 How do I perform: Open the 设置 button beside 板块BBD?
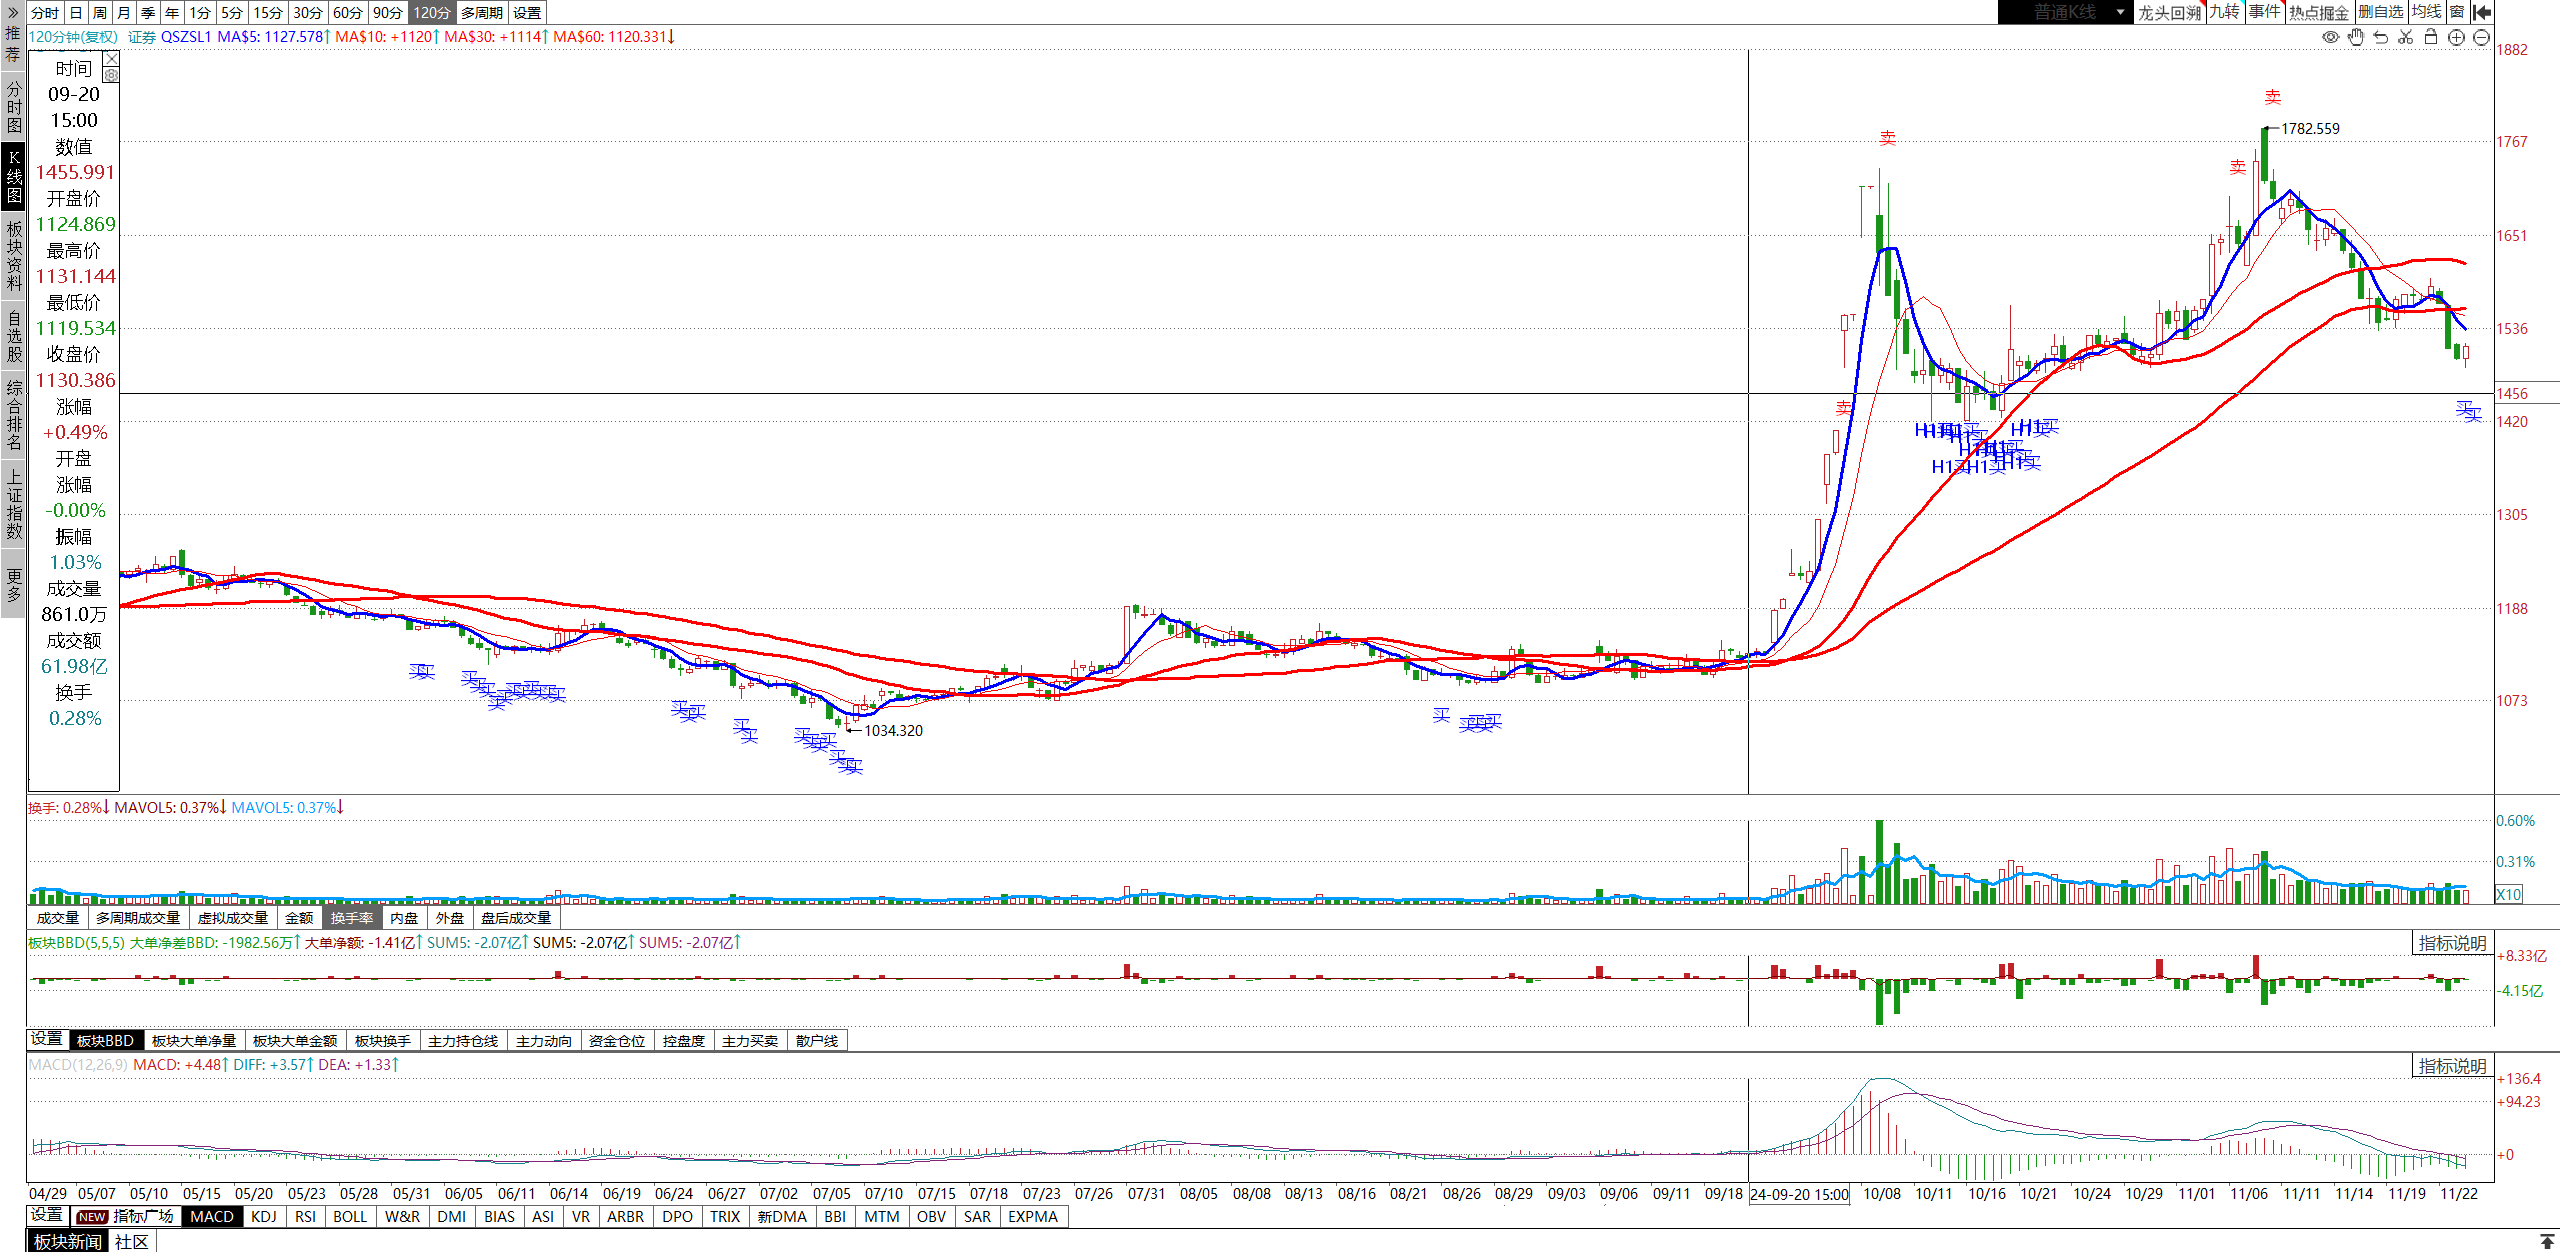pos(46,1040)
